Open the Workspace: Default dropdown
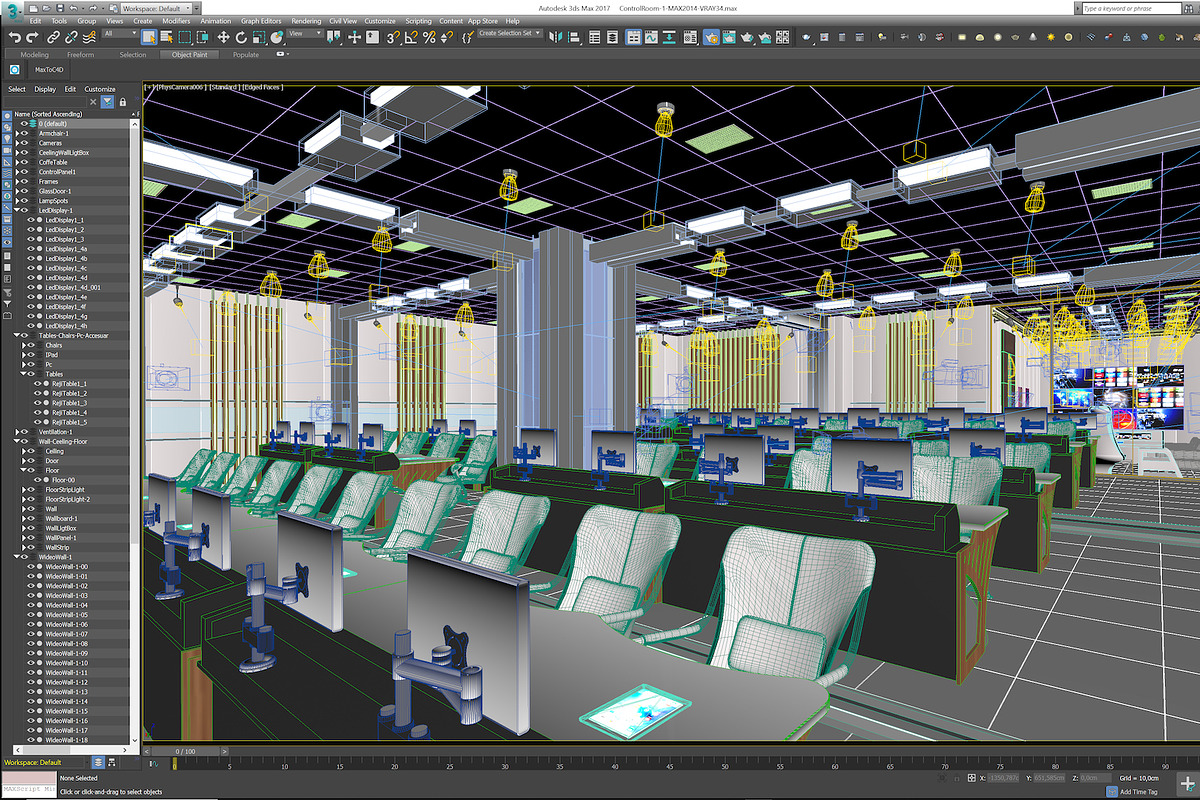 pos(156,8)
